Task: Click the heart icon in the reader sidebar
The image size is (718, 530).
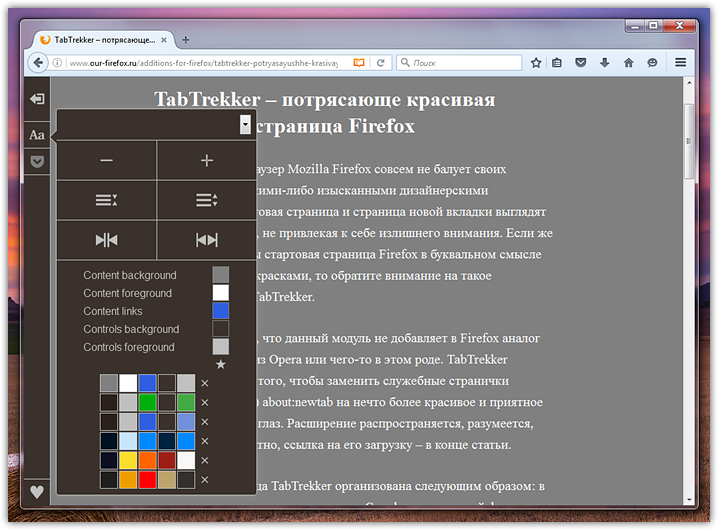Action: 37,492
